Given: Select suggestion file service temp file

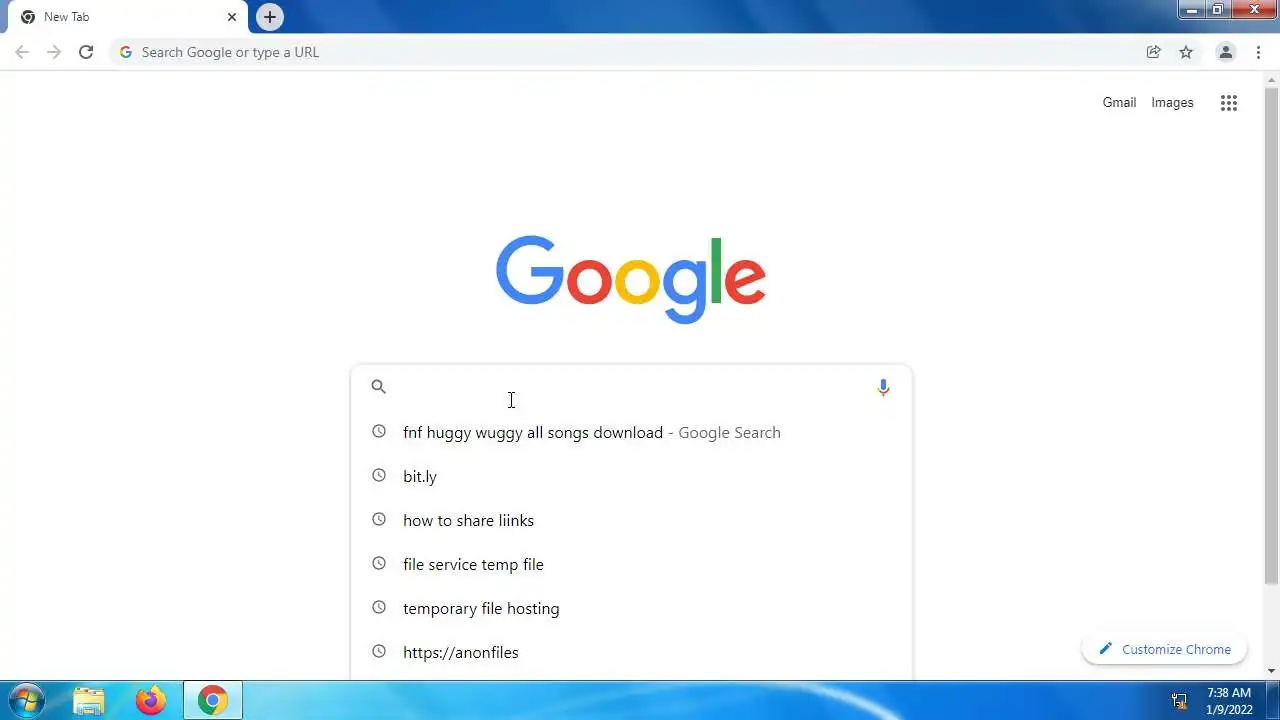Looking at the screenshot, I should [631, 564].
